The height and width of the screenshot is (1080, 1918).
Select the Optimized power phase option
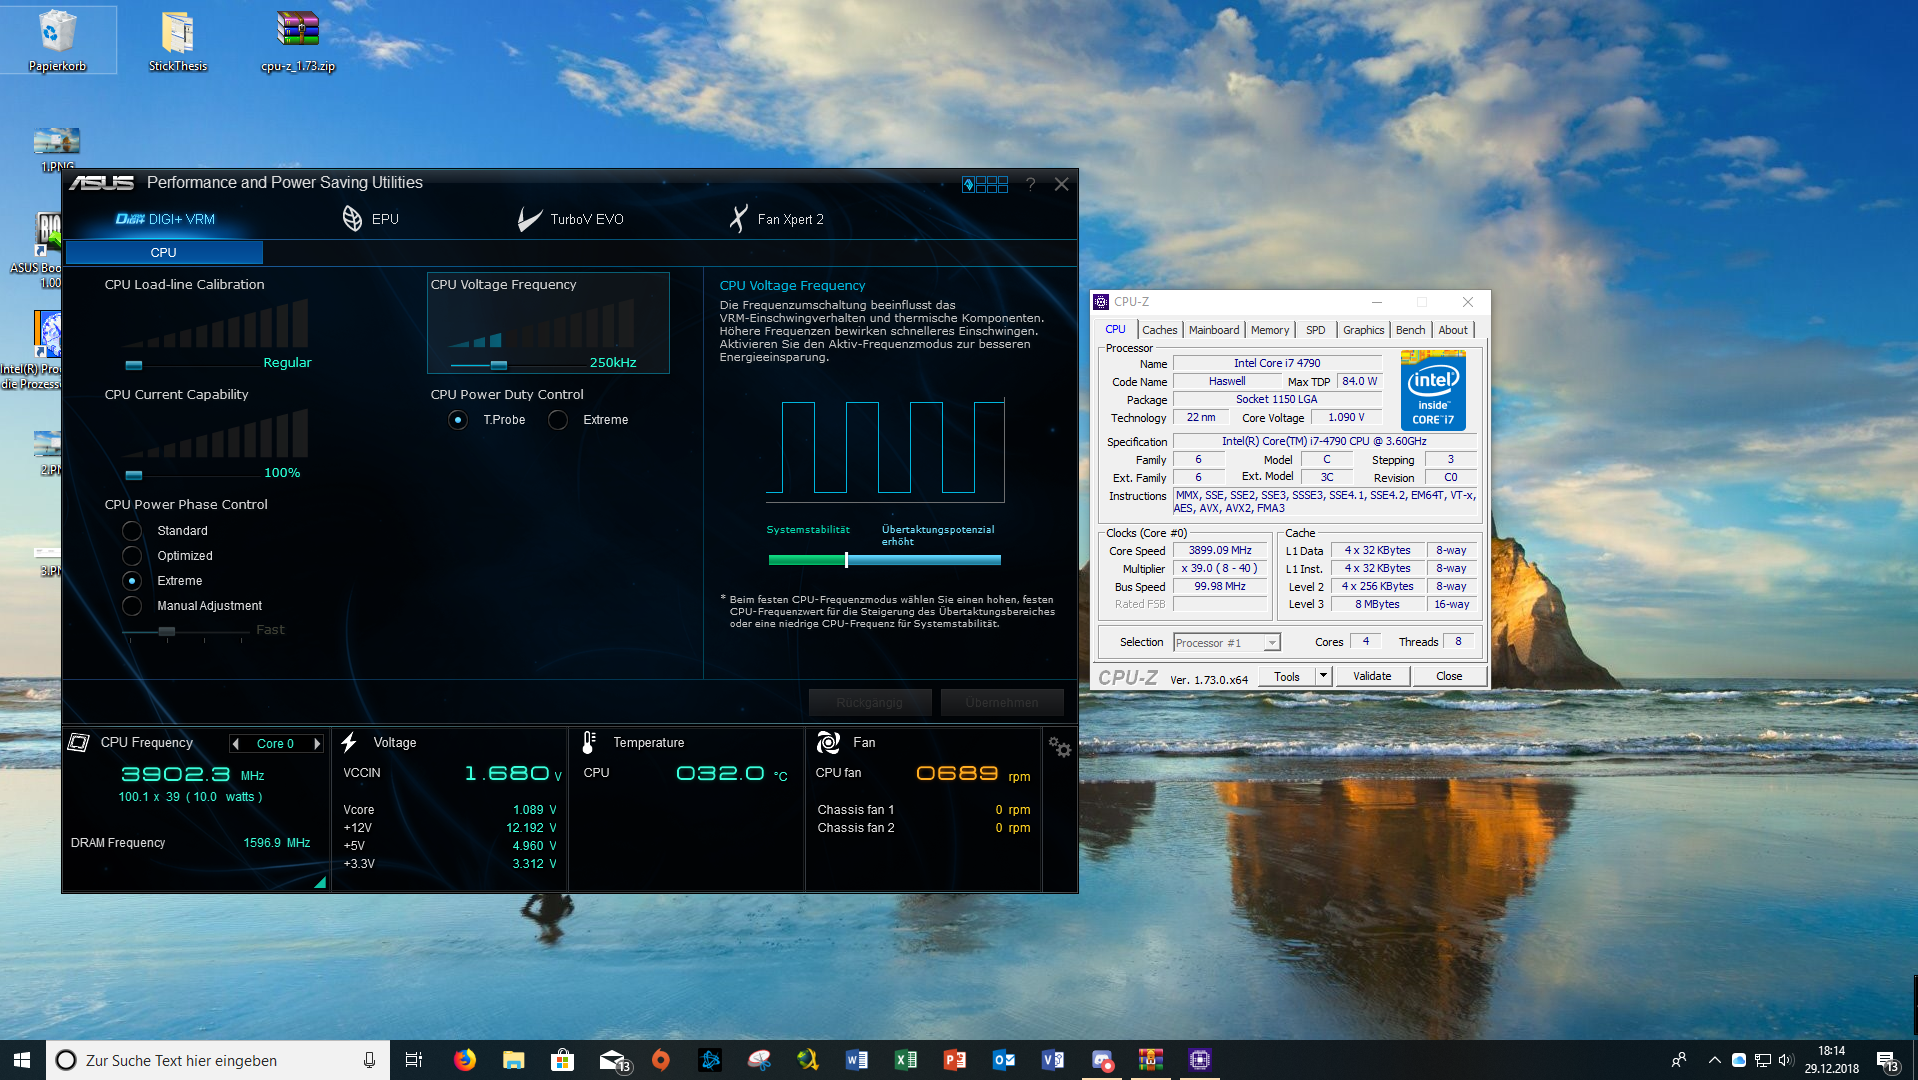click(x=132, y=556)
